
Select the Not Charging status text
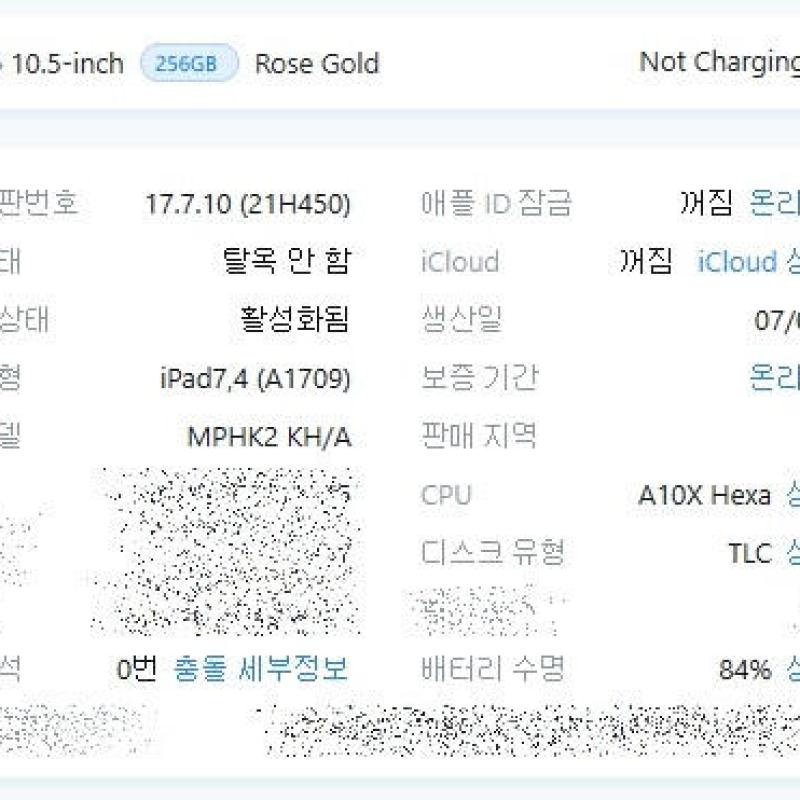pos(719,63)
